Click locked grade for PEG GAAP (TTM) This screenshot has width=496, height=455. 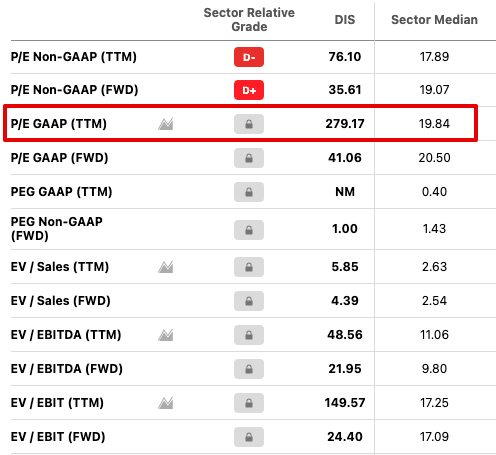(x=249, y=192)
